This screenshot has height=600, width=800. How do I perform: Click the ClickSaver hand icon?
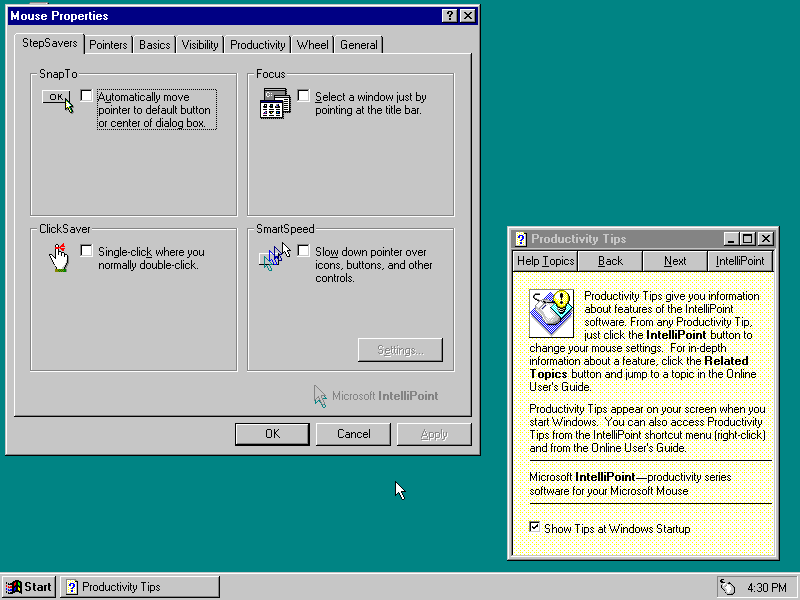59,257
